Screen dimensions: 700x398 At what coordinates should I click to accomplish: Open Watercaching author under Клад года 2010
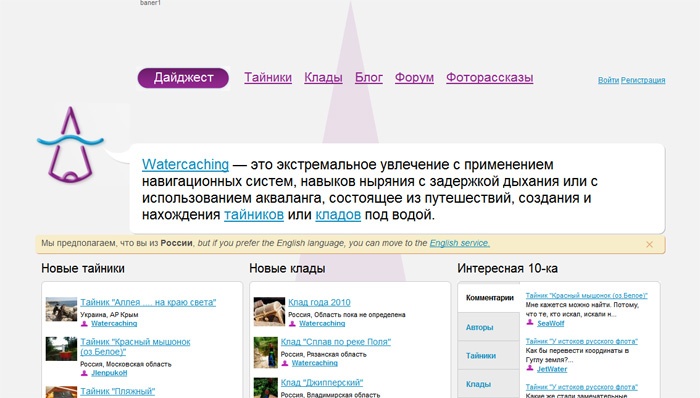point(322,323)
